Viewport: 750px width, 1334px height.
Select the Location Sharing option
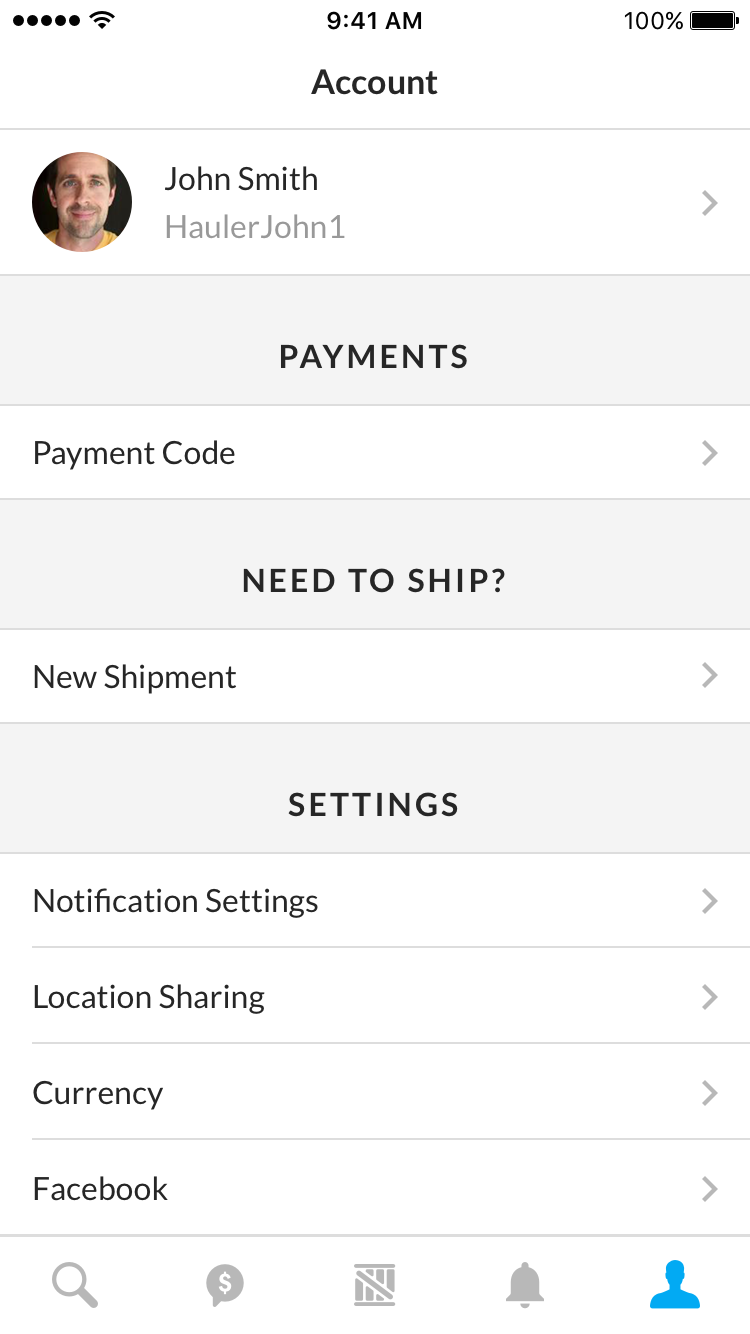coord(149,997)
